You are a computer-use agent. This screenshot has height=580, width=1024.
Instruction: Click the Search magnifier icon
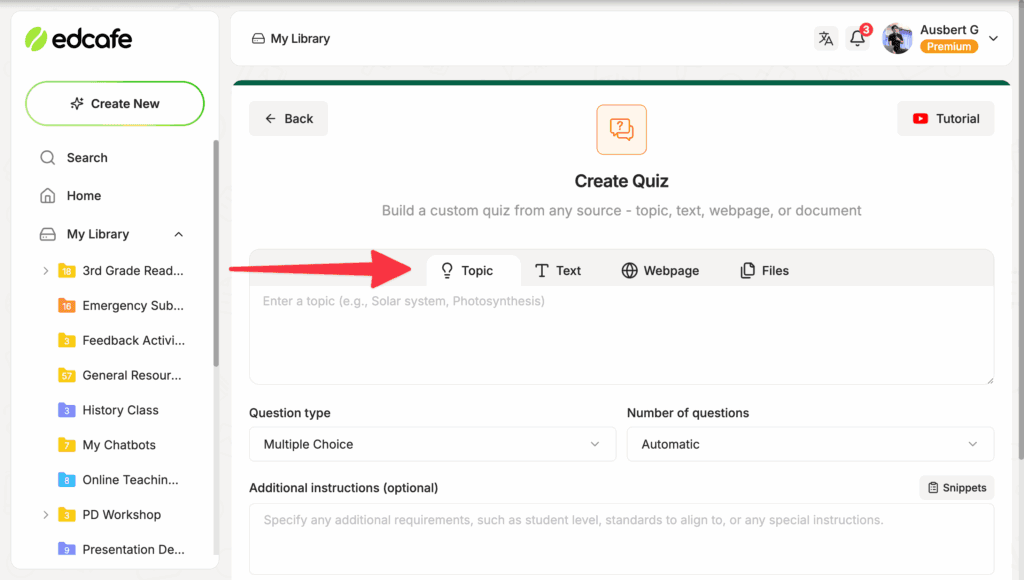(47, 158)
